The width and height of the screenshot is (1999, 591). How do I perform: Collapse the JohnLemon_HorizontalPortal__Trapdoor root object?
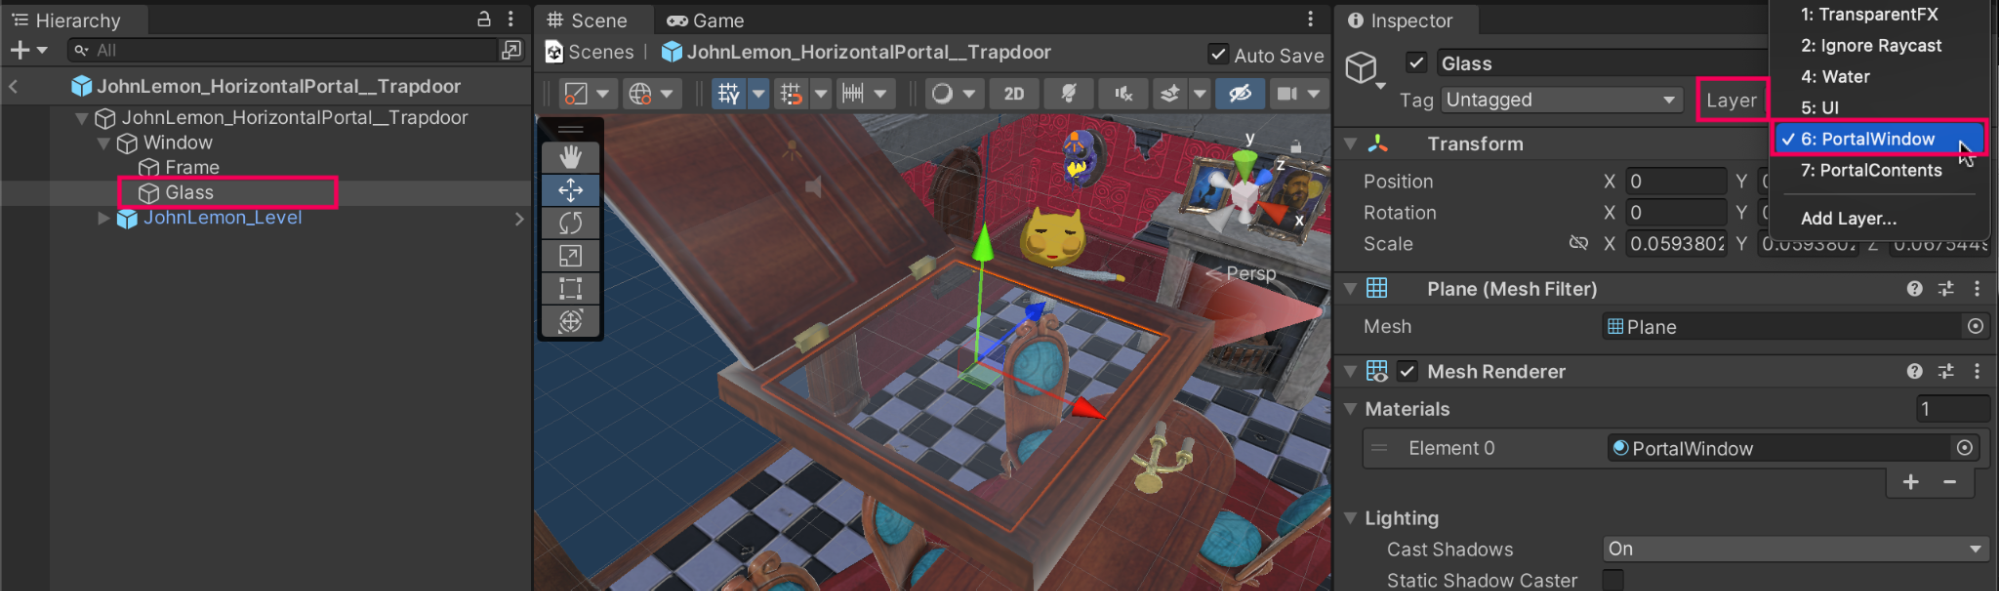tap(82, 118)
